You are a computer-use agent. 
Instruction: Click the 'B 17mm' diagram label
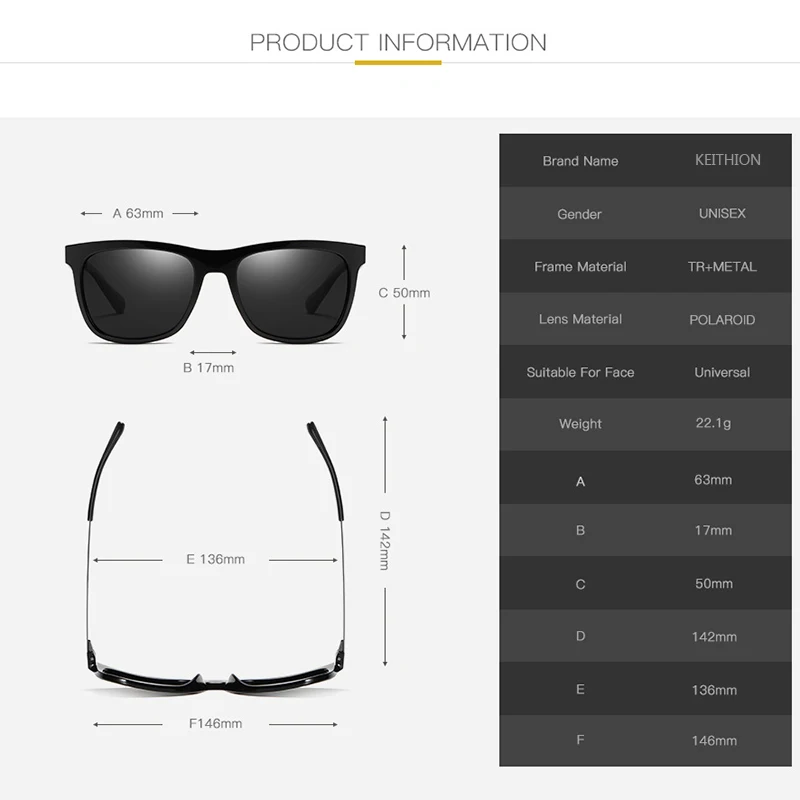pos(208,368)
